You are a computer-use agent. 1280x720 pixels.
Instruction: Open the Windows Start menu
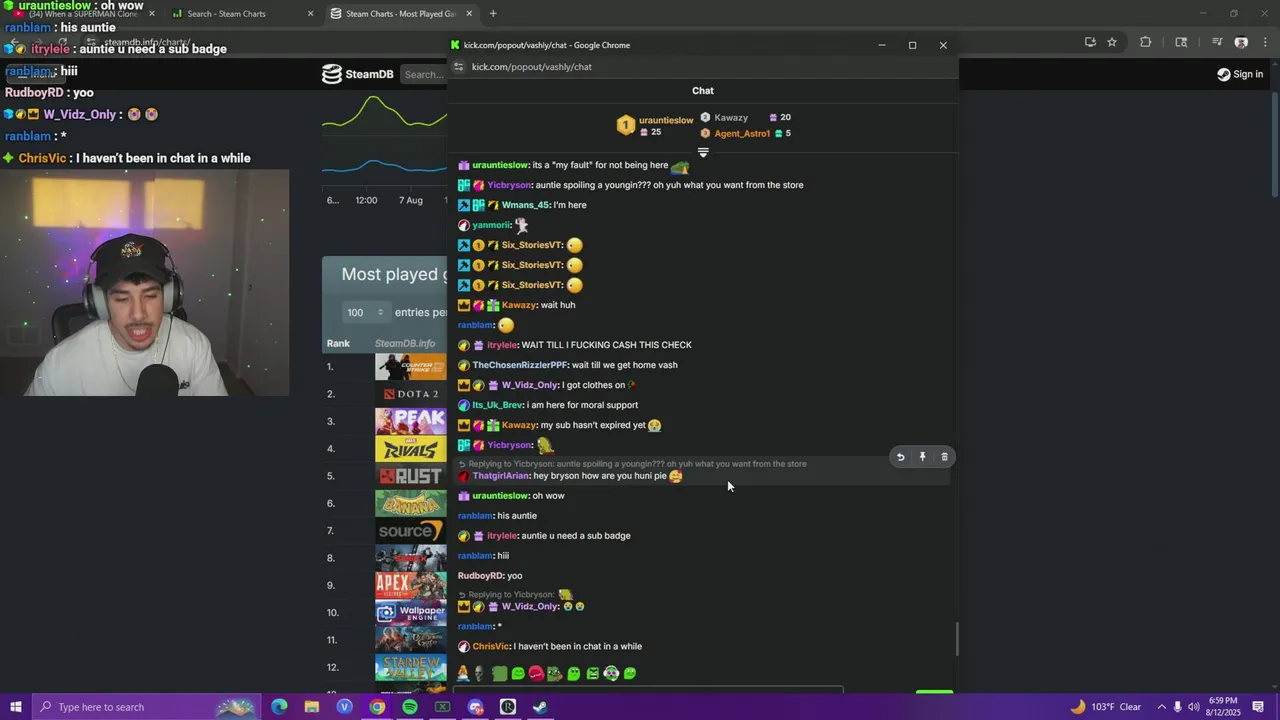(x=15, y=707)
